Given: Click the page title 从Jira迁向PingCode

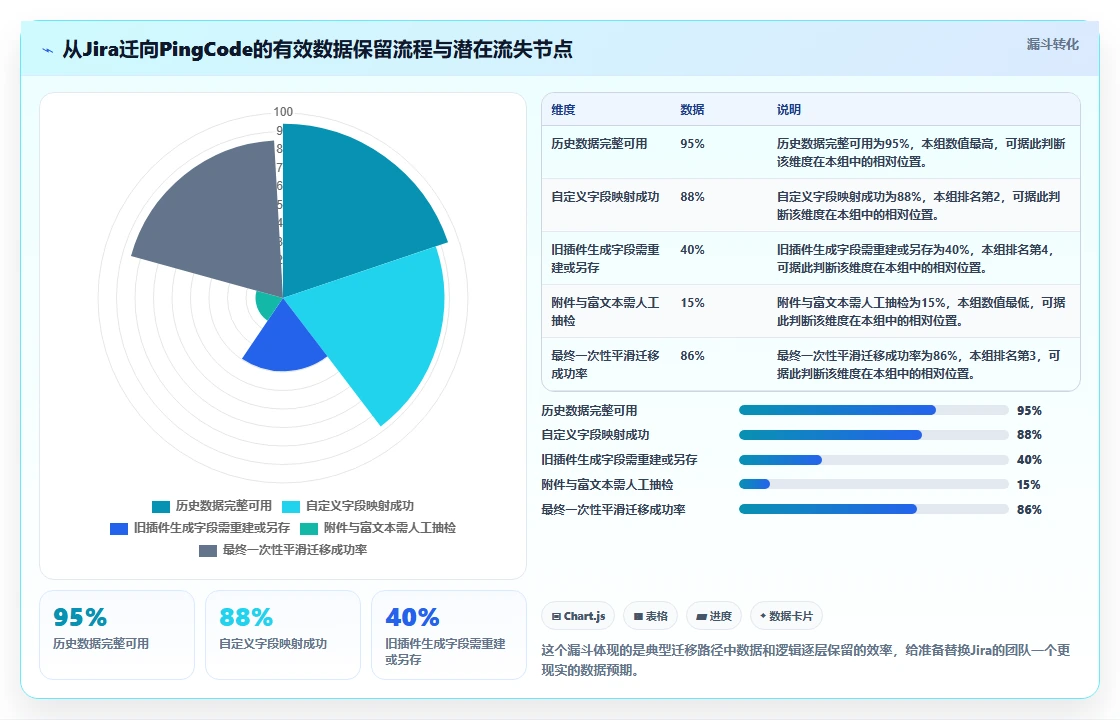Looking at the screenshot, I should [317, 49].
